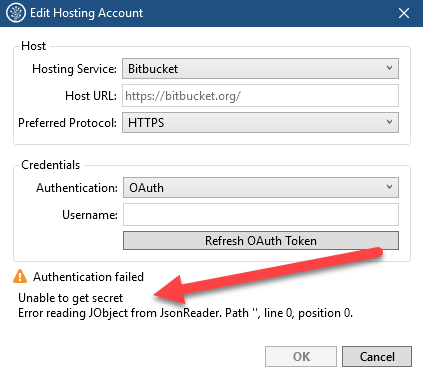This screenshot has height=375, width=423.
Task: Click the Sourcetree logo in title bar
Action: [x=15, y=13]
